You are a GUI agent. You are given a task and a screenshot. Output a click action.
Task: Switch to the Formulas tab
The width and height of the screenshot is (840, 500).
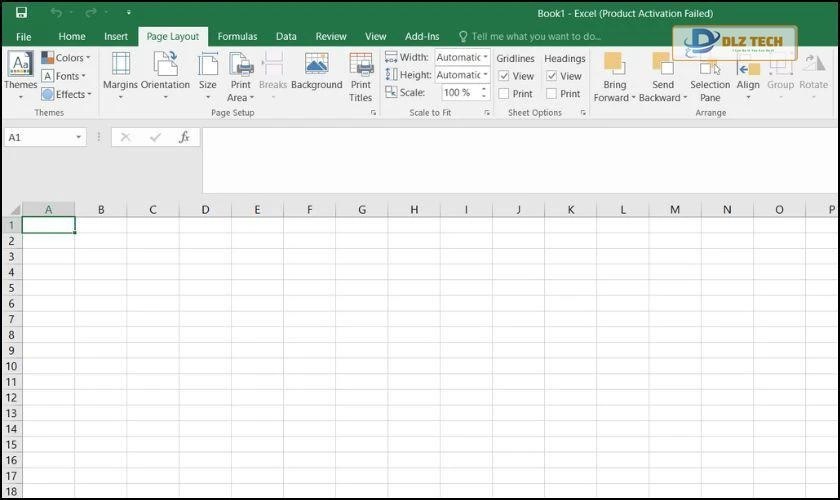[x=237, y=36]
